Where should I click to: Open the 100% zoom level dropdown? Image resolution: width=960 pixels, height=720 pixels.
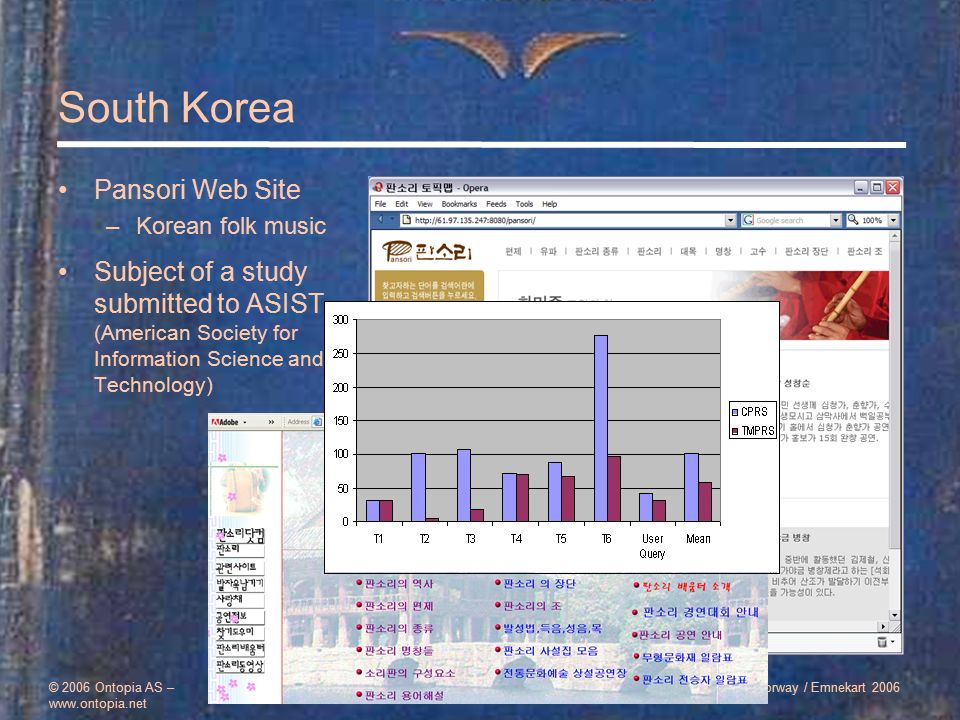tap(893, 220)
